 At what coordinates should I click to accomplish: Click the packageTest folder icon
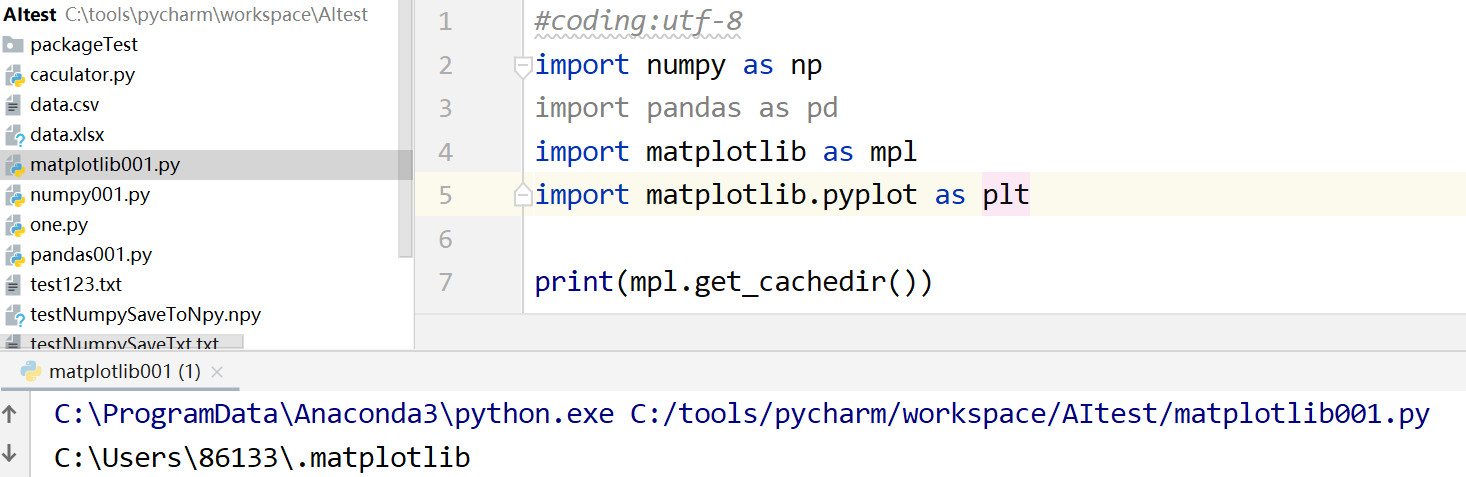coord(13,45)
